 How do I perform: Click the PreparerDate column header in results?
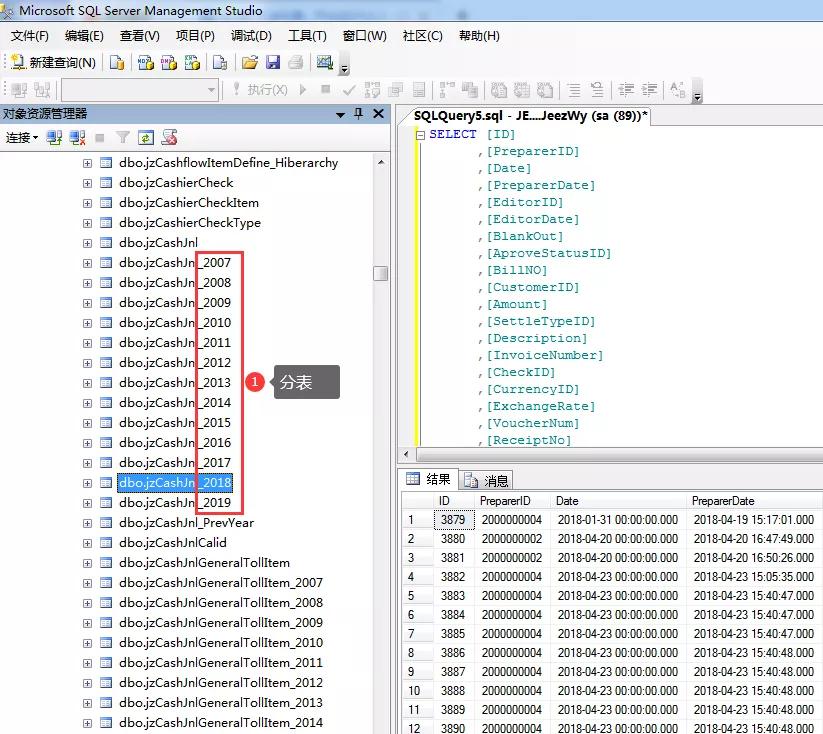[x=723, y=501]
